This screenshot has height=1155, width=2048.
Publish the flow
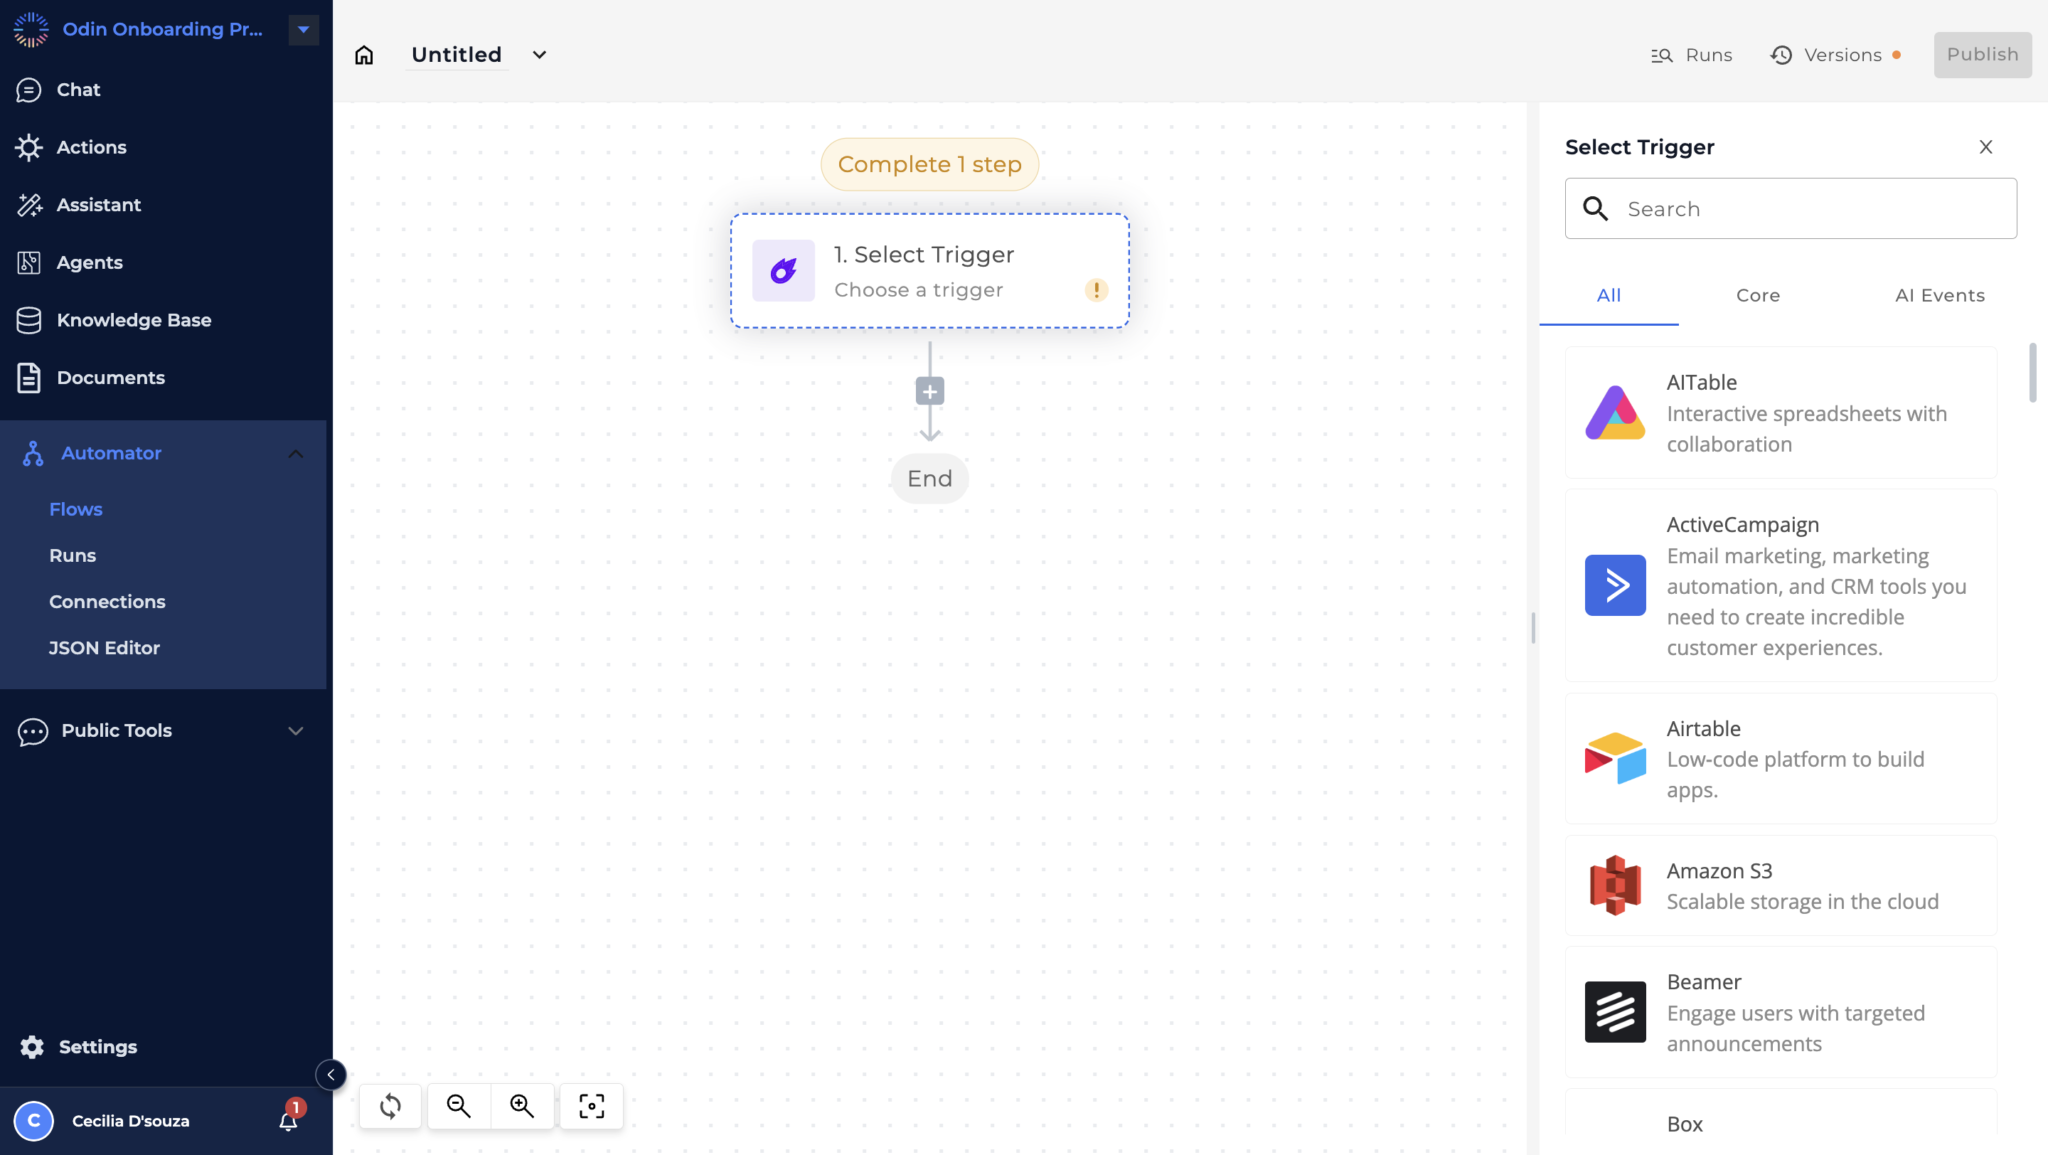pyautogui.click(x=1981, y=54)
